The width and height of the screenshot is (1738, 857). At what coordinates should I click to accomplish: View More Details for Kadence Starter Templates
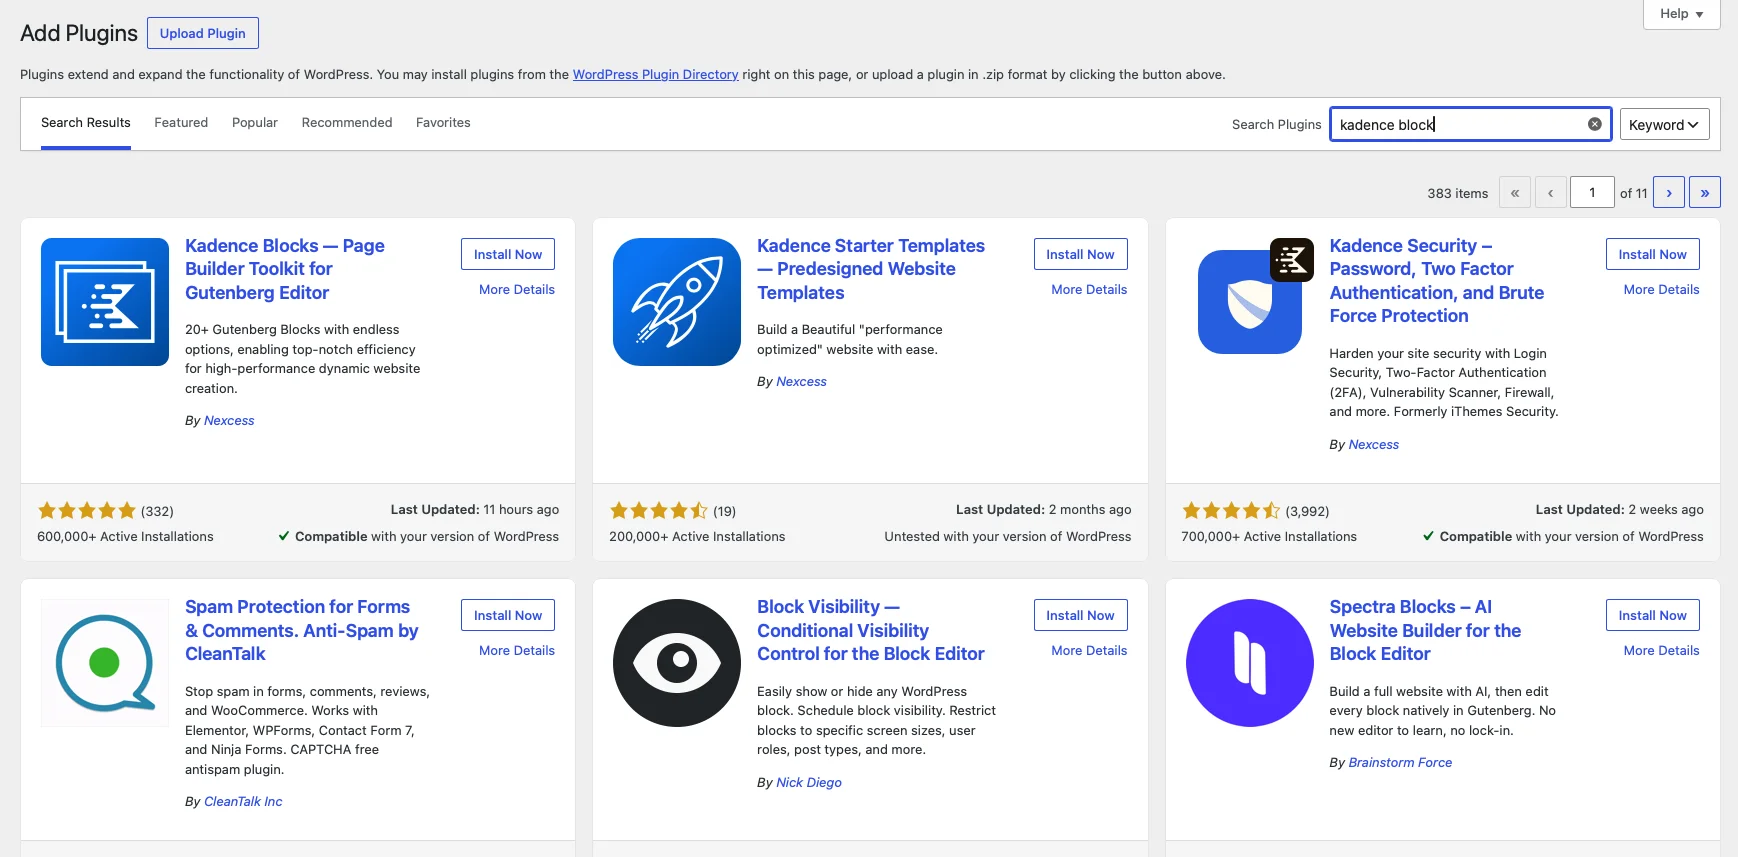click(1089, 289)
